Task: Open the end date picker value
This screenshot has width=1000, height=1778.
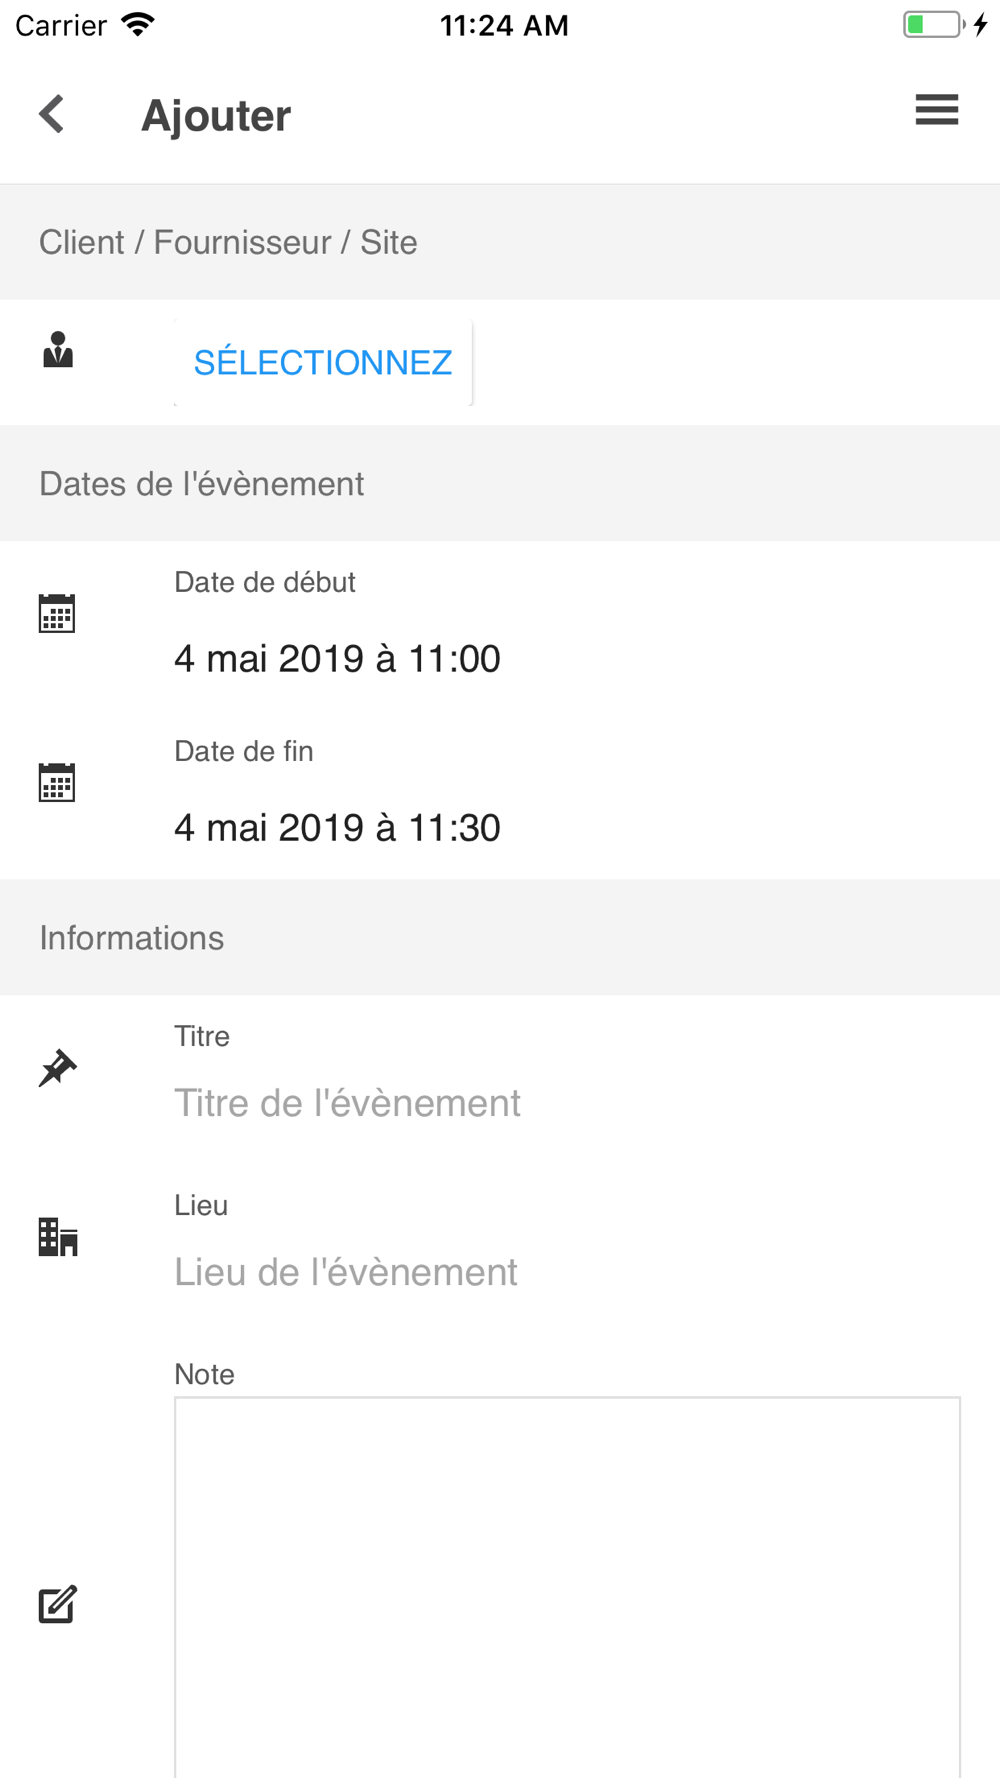Action: (337, 828)
